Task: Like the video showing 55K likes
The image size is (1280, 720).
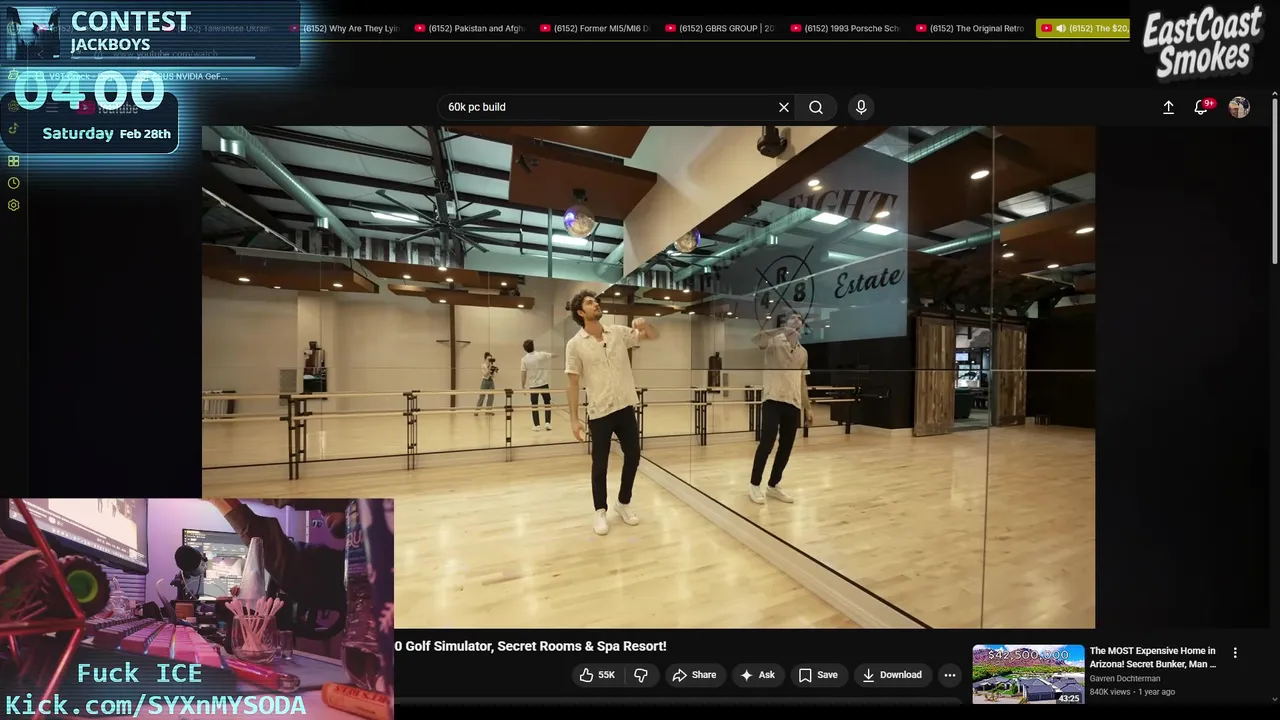Action: coord(597,675)
